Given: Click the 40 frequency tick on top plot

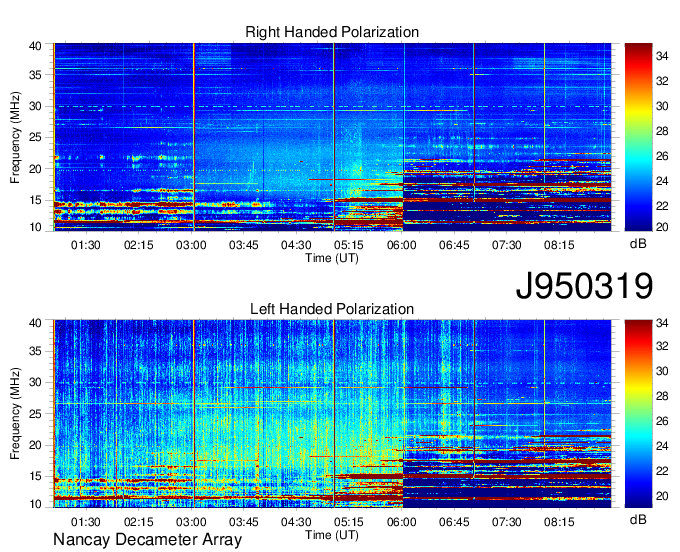Looking at the screenshot, I should 35,46.
